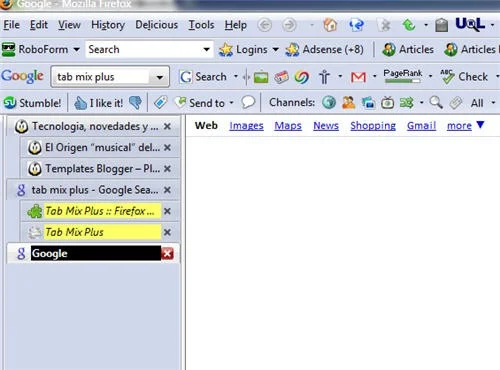Click the Google toolbar search box
This screenshot has height=370, width=500.
(103, 77)
